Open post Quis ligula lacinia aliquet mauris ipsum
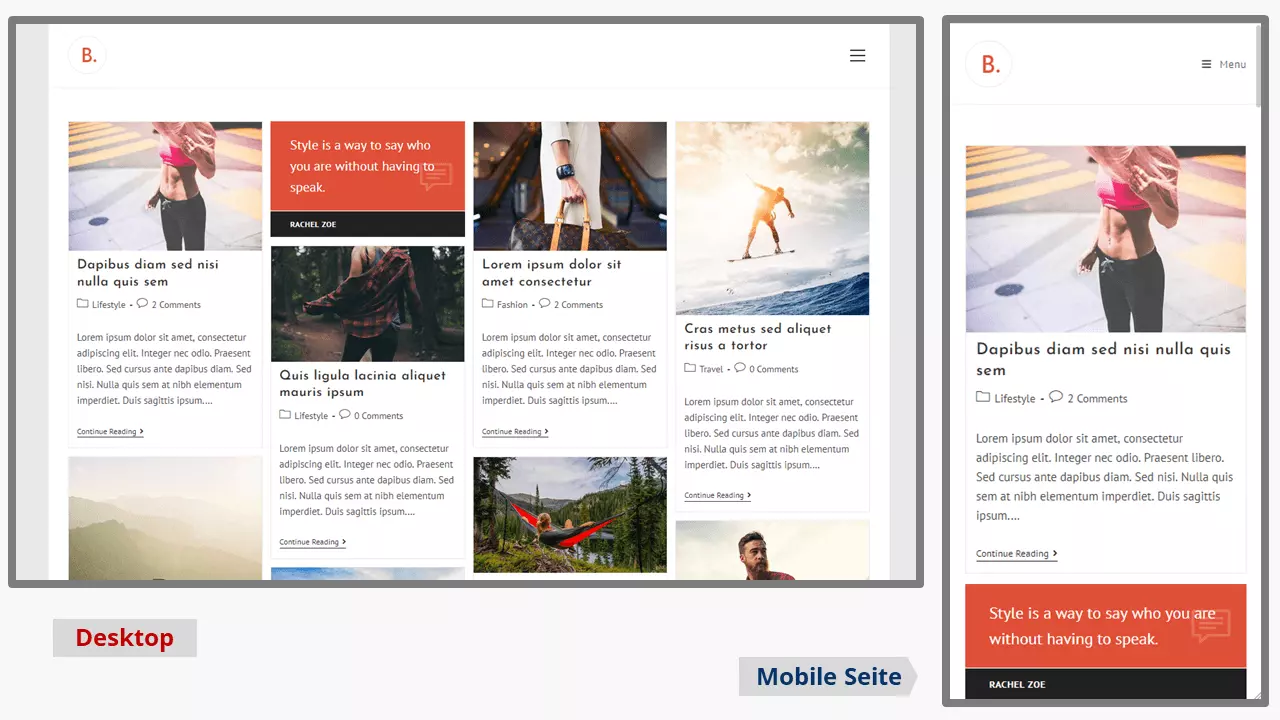1280x720 pixels. [363, 384]
